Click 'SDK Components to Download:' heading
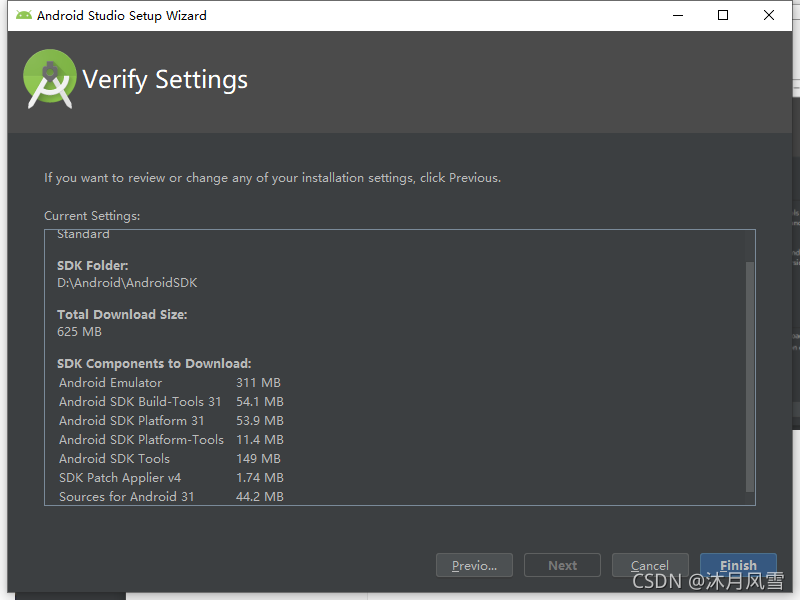The image size is (800, 600). point(154,363)
